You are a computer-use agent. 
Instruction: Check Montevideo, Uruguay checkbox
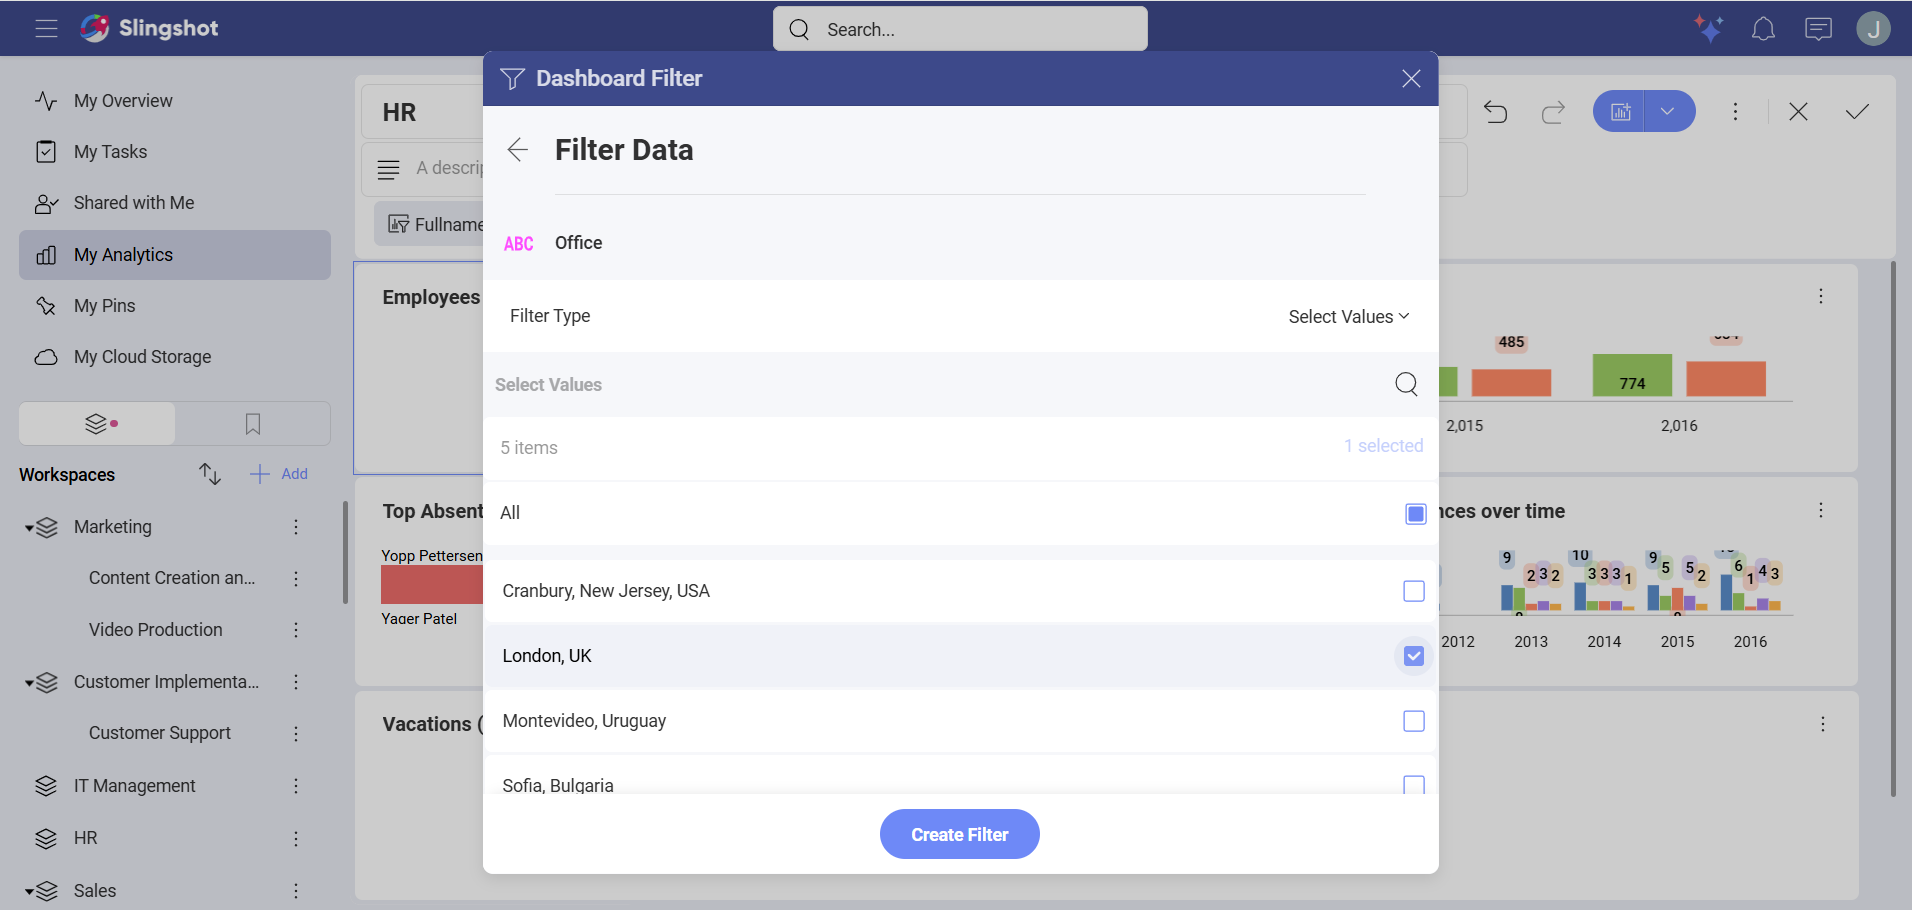tap(1414, 721)
